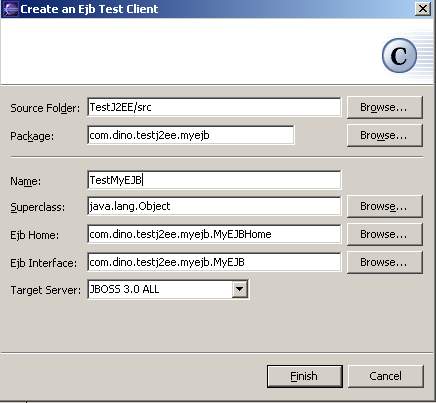Browse for the Ejb Interface class
Viewport: 436px width, 403px height.
[385, 262]
